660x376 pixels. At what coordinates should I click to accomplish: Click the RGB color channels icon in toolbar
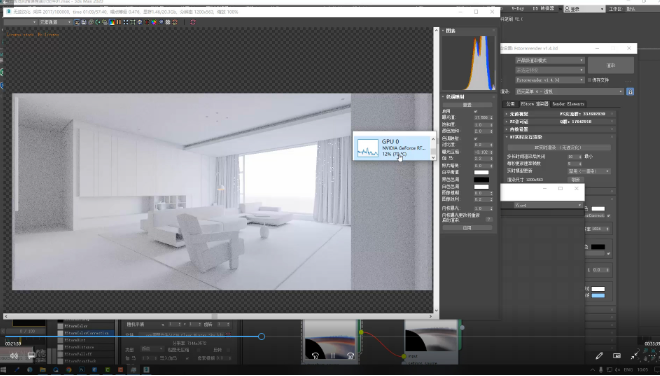112,22
